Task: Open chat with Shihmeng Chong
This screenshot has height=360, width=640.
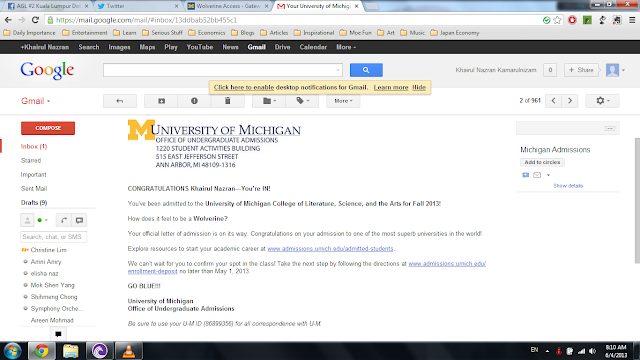Action: (54, 297)
